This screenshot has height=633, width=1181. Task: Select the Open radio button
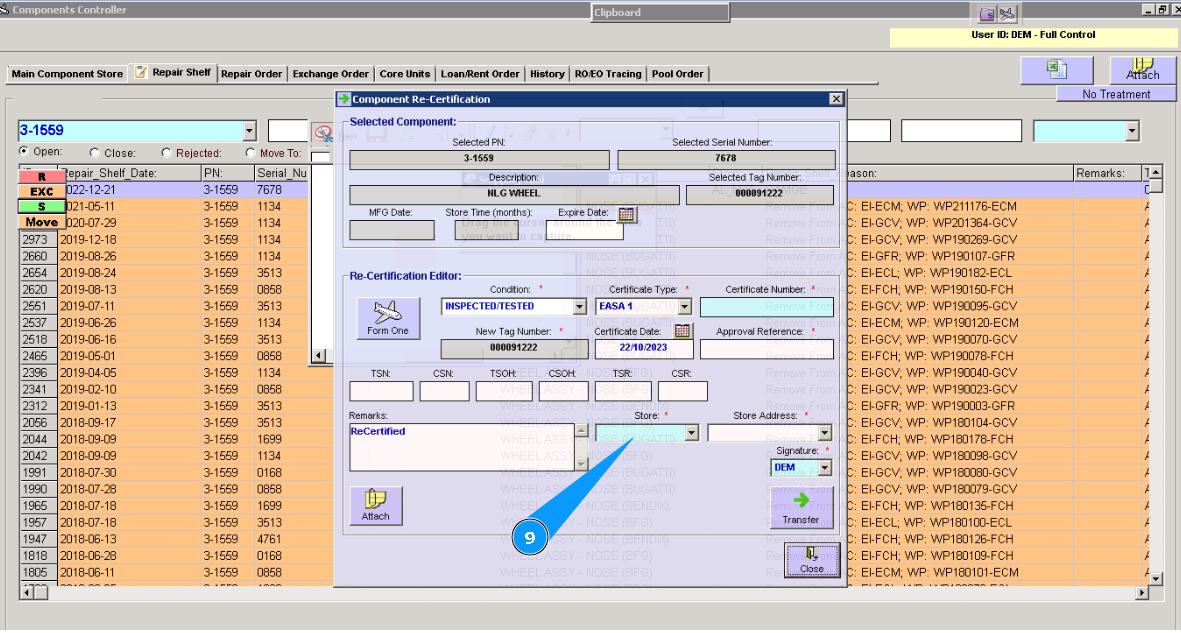click(23, 151)
